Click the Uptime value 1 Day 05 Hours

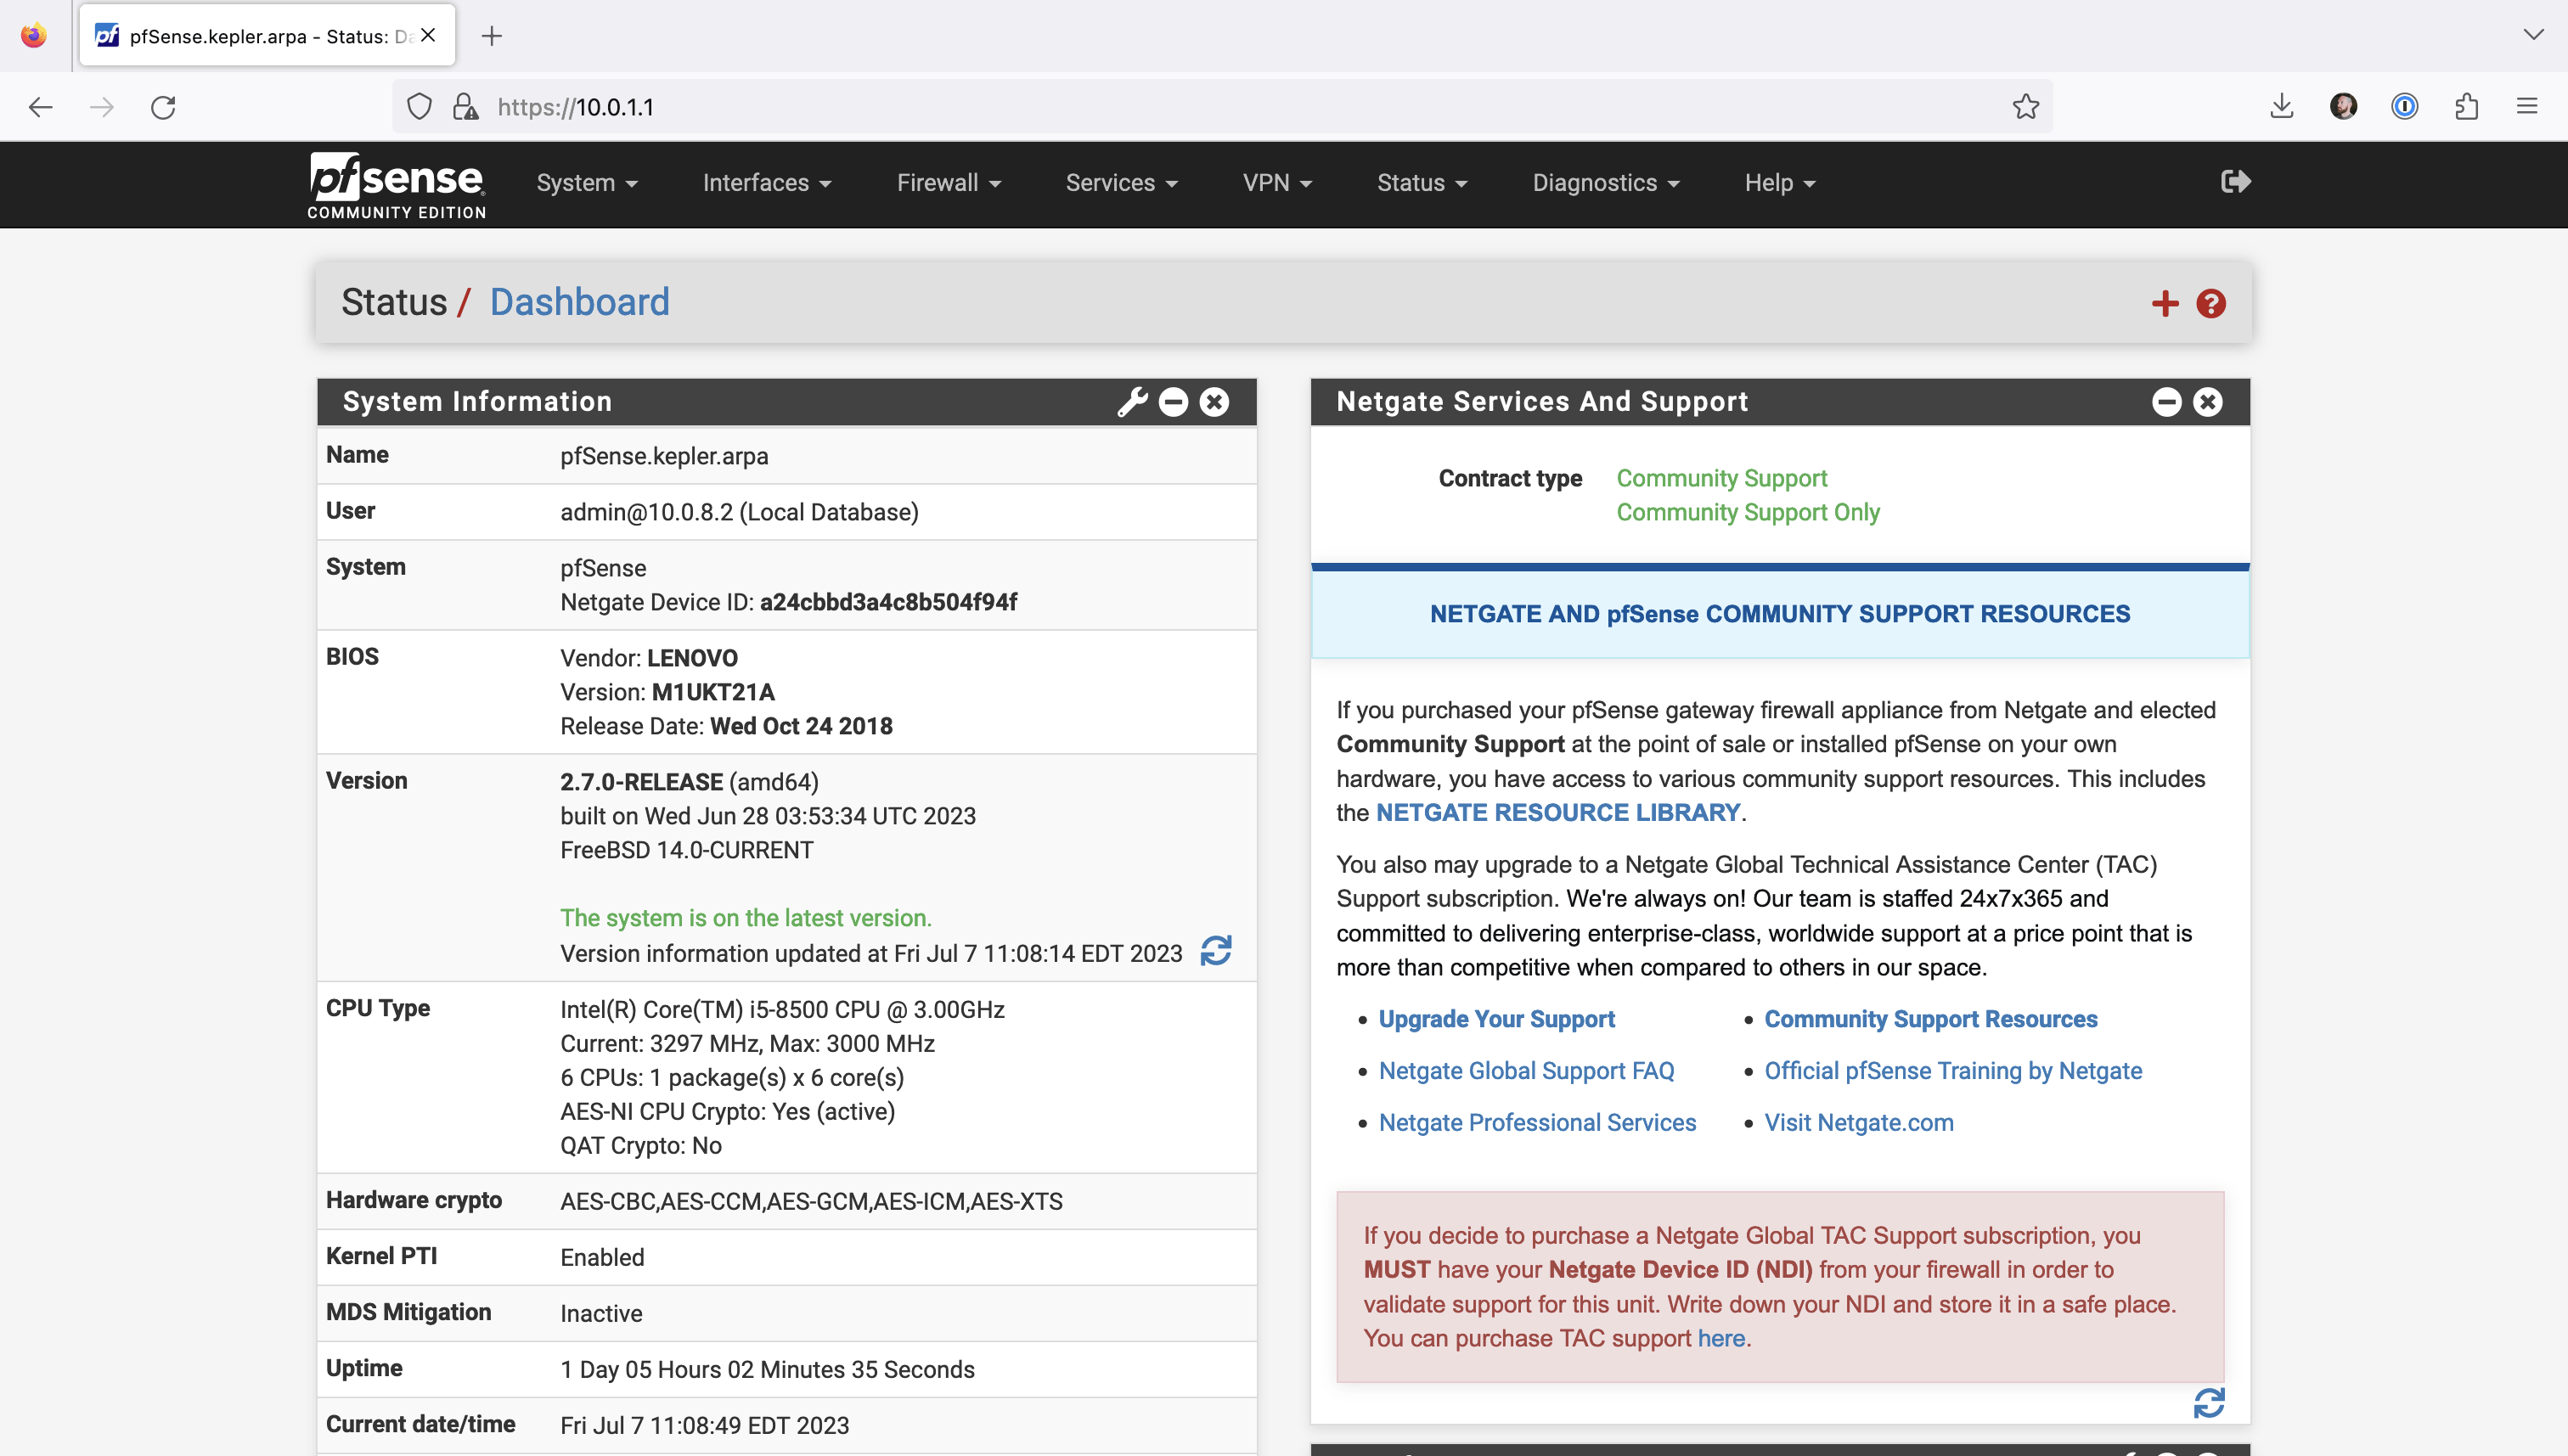point(767,1370)
